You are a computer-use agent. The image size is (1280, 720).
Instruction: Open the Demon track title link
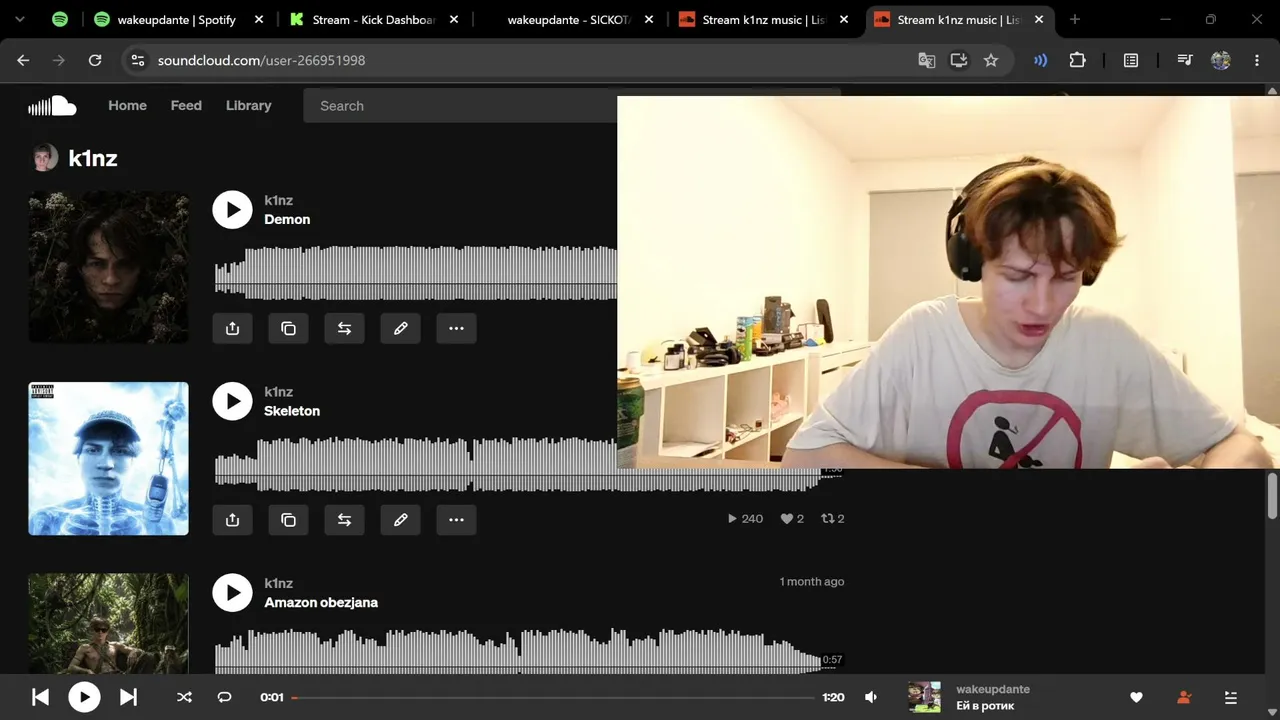(x=287, y=219)
